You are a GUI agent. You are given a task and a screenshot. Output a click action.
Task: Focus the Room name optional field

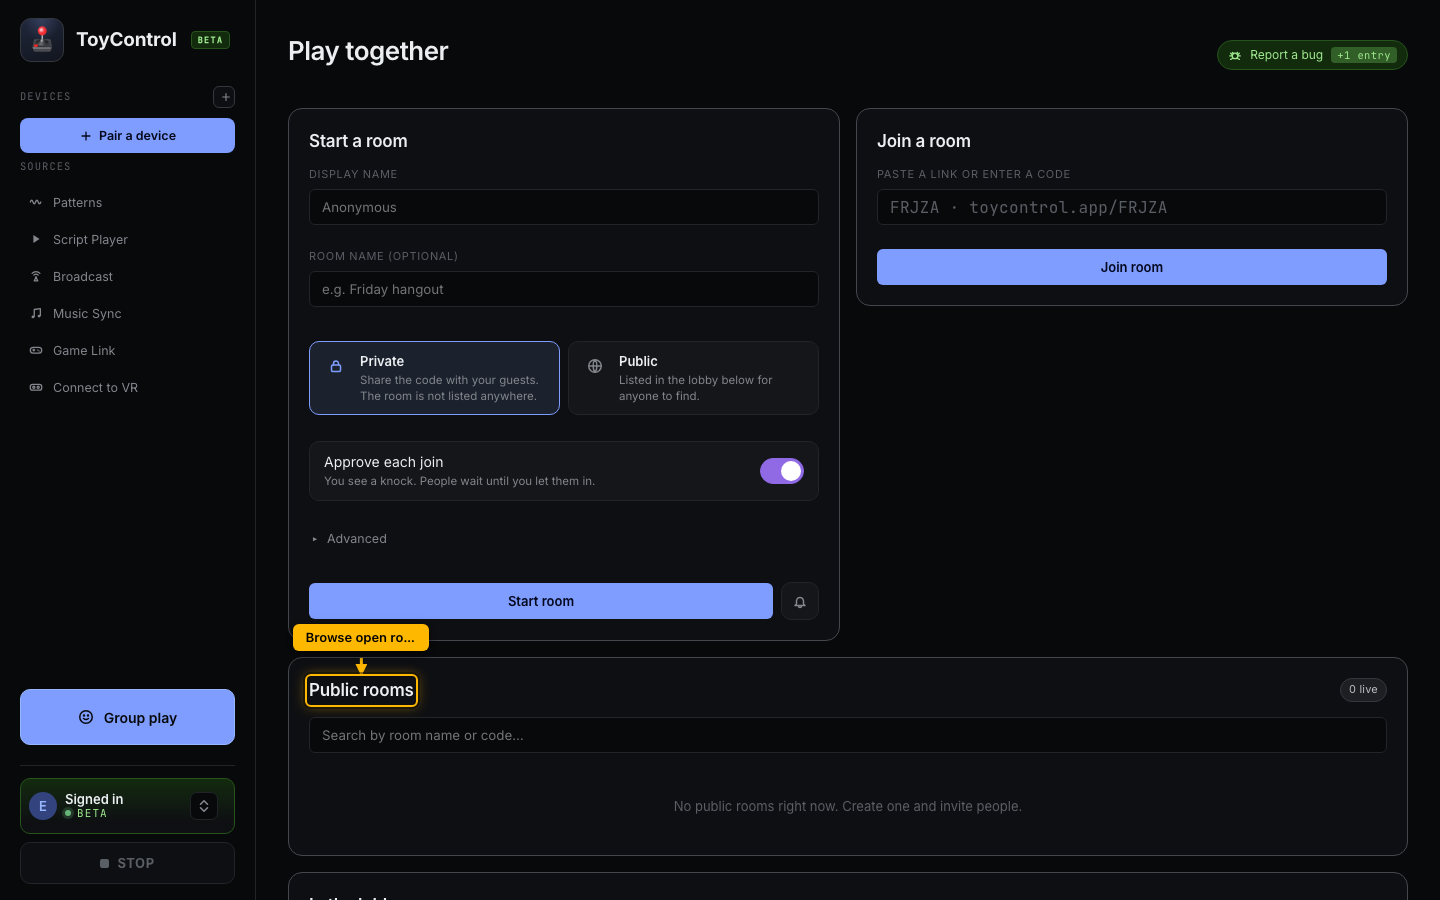coord(564,289)
